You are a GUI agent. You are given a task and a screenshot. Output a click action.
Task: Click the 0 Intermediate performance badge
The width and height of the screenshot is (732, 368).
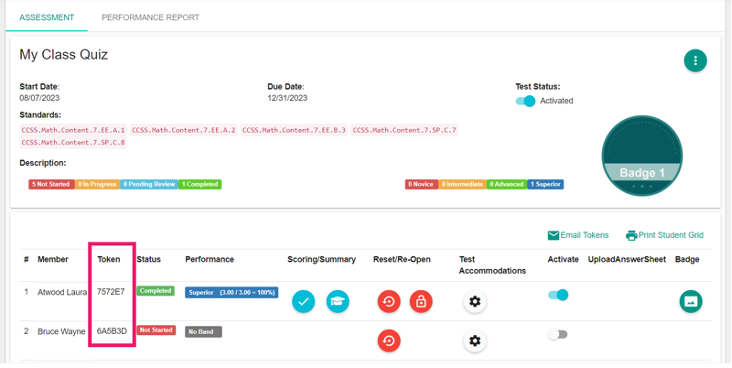[x=462, y=184]
